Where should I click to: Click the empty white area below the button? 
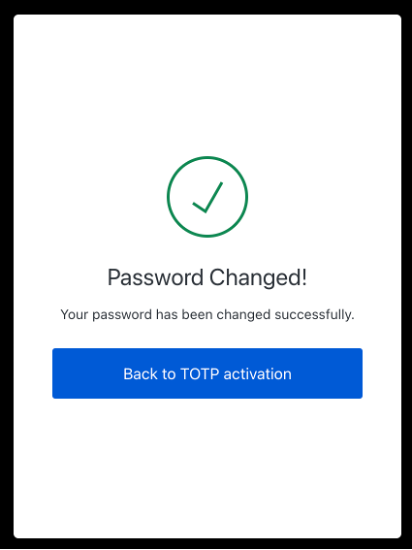(x=207, y=467)
